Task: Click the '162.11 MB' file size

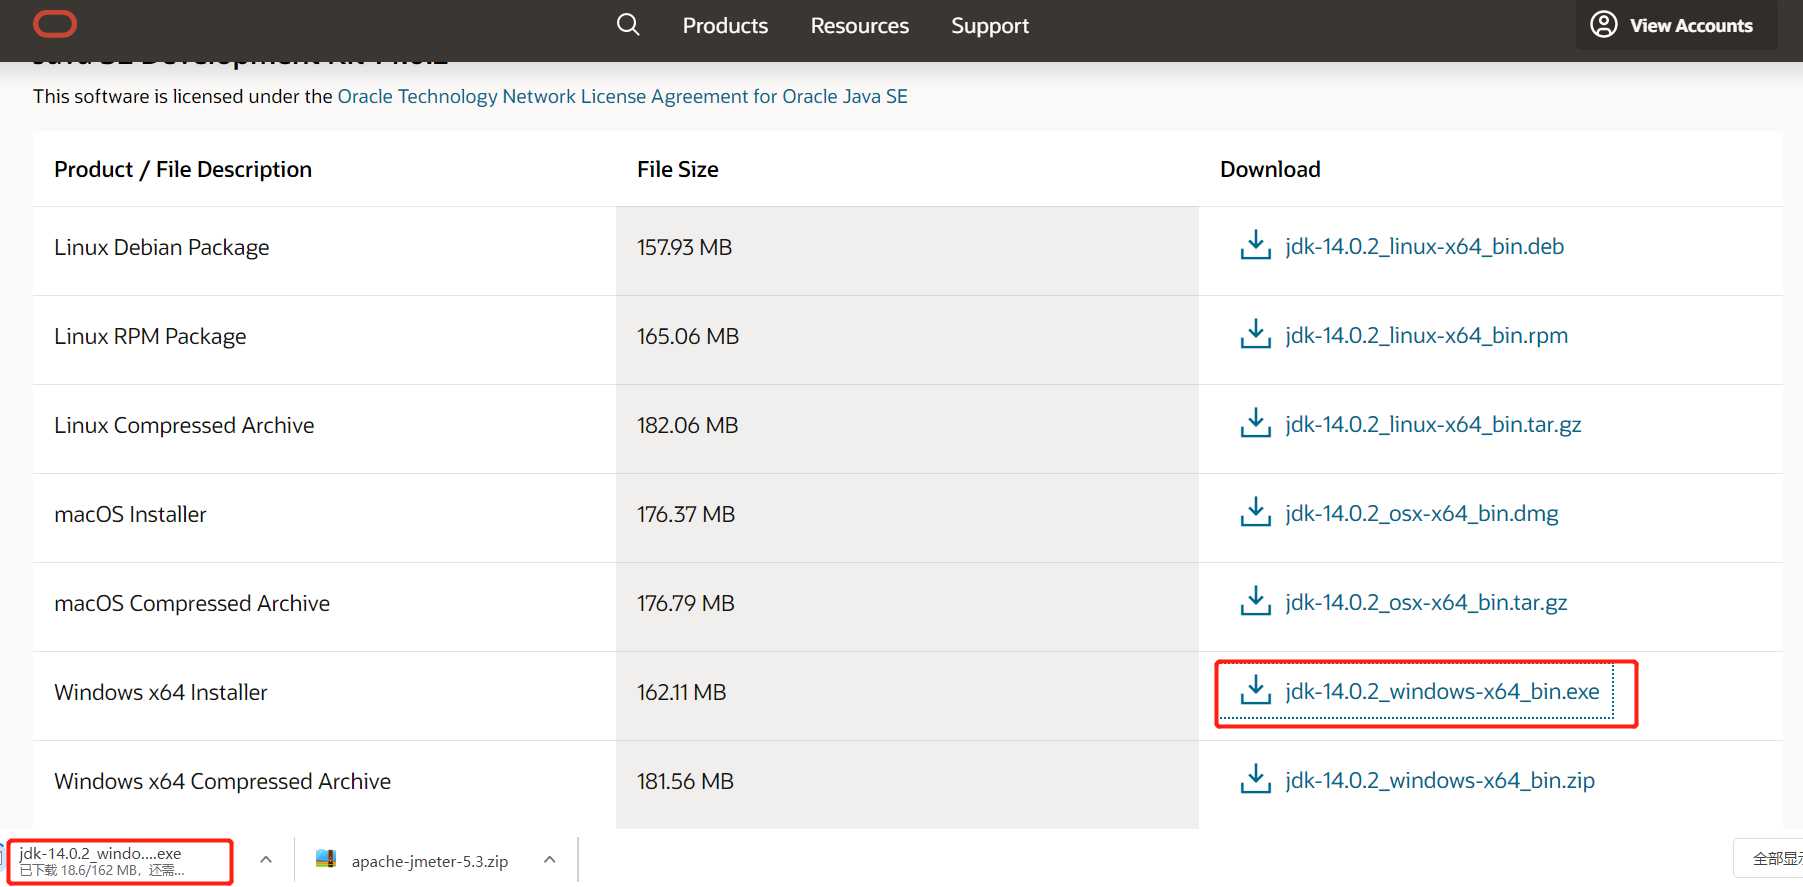Action: click(682, 692)
